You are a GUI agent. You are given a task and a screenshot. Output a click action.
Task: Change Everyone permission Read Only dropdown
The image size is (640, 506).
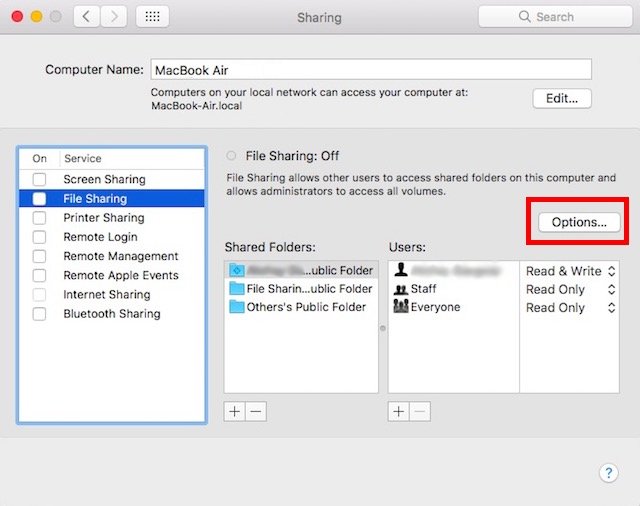point(570,308)
